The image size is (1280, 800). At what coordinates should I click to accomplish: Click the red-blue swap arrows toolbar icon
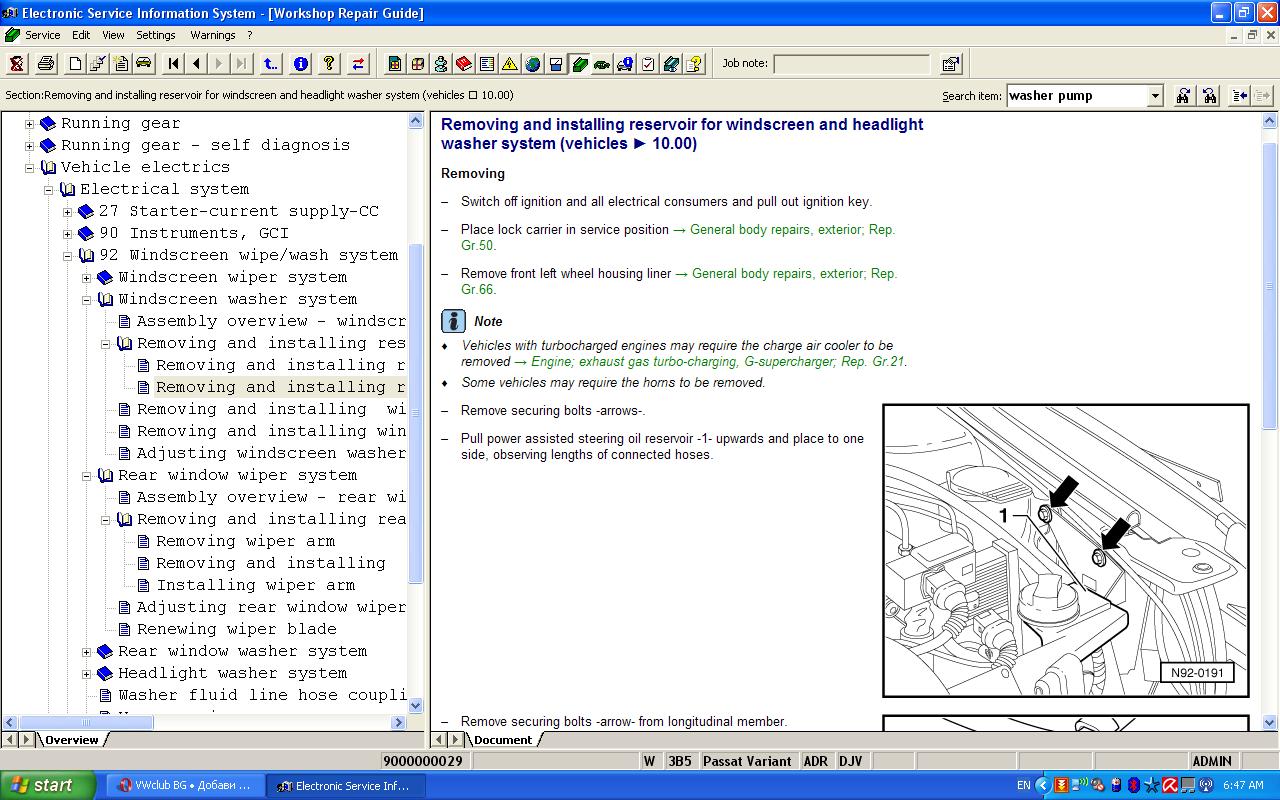point(358,64)
